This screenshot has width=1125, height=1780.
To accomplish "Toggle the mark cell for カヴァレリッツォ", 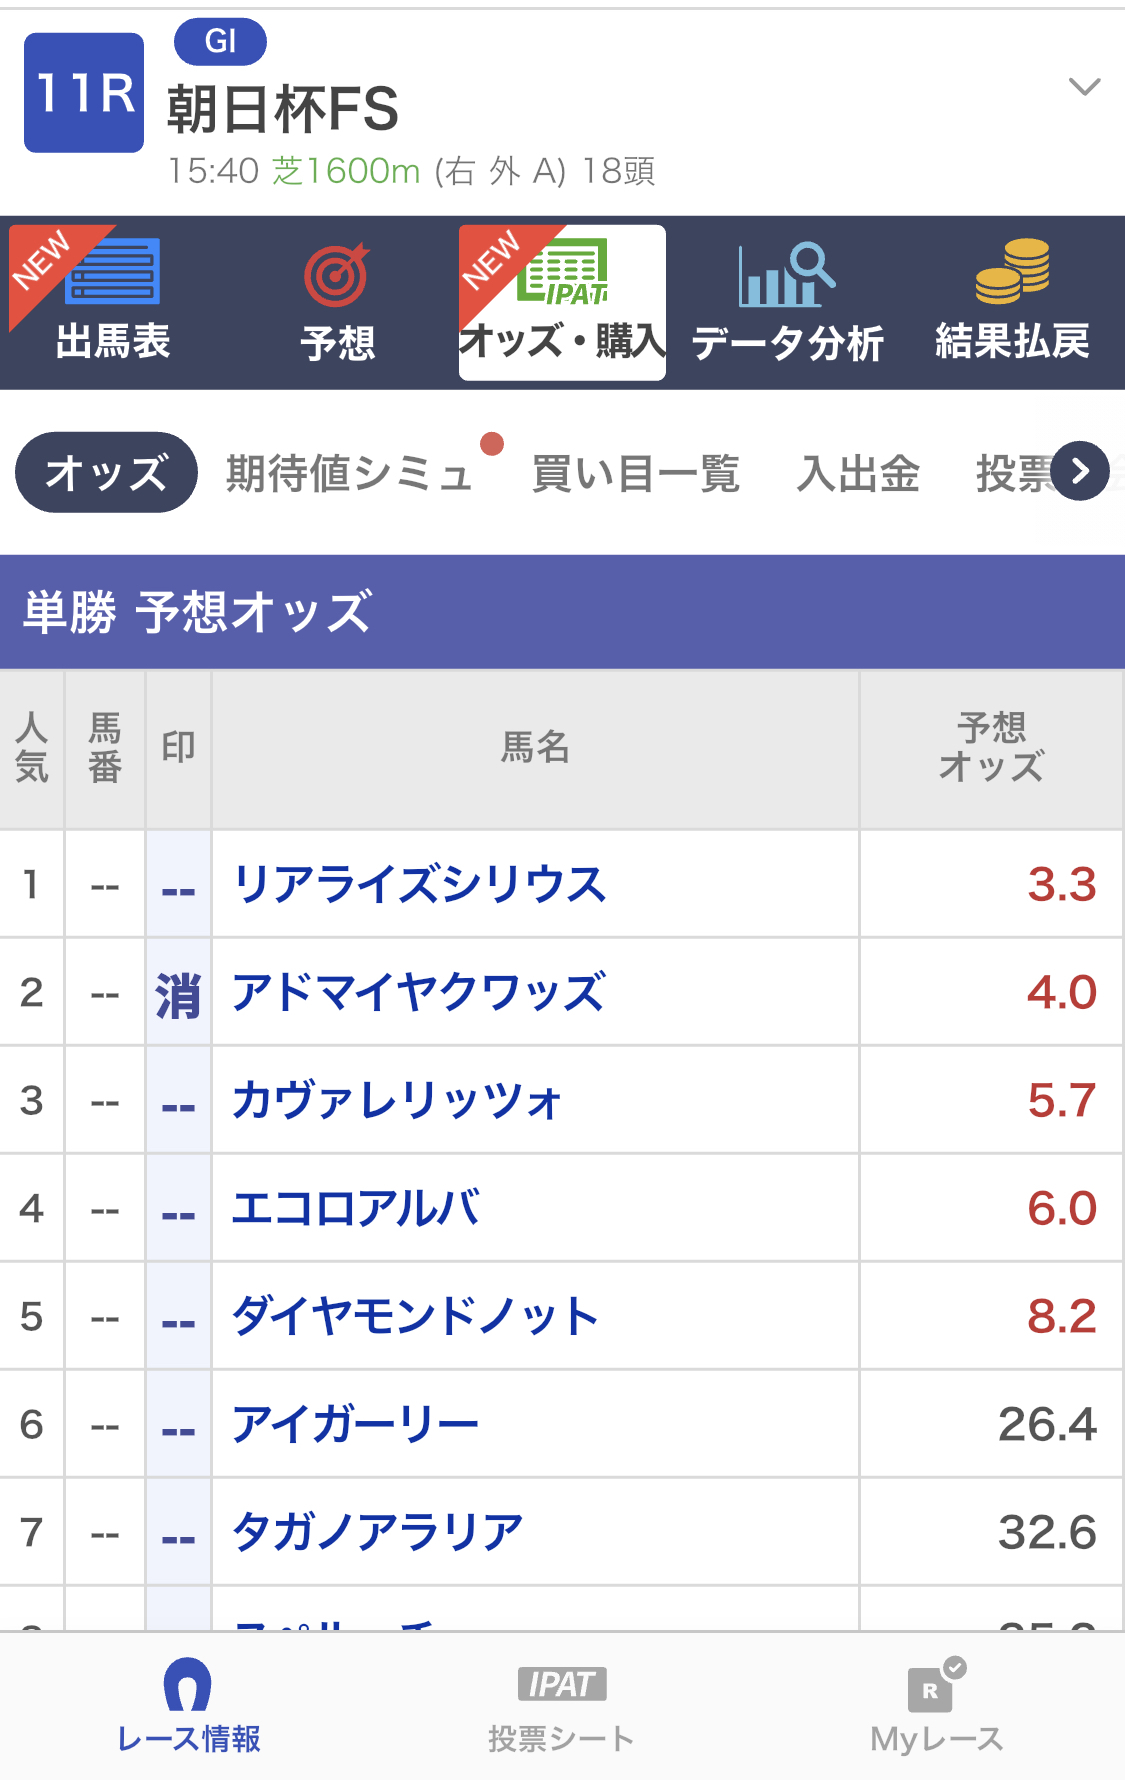I will coord(178,1103).
